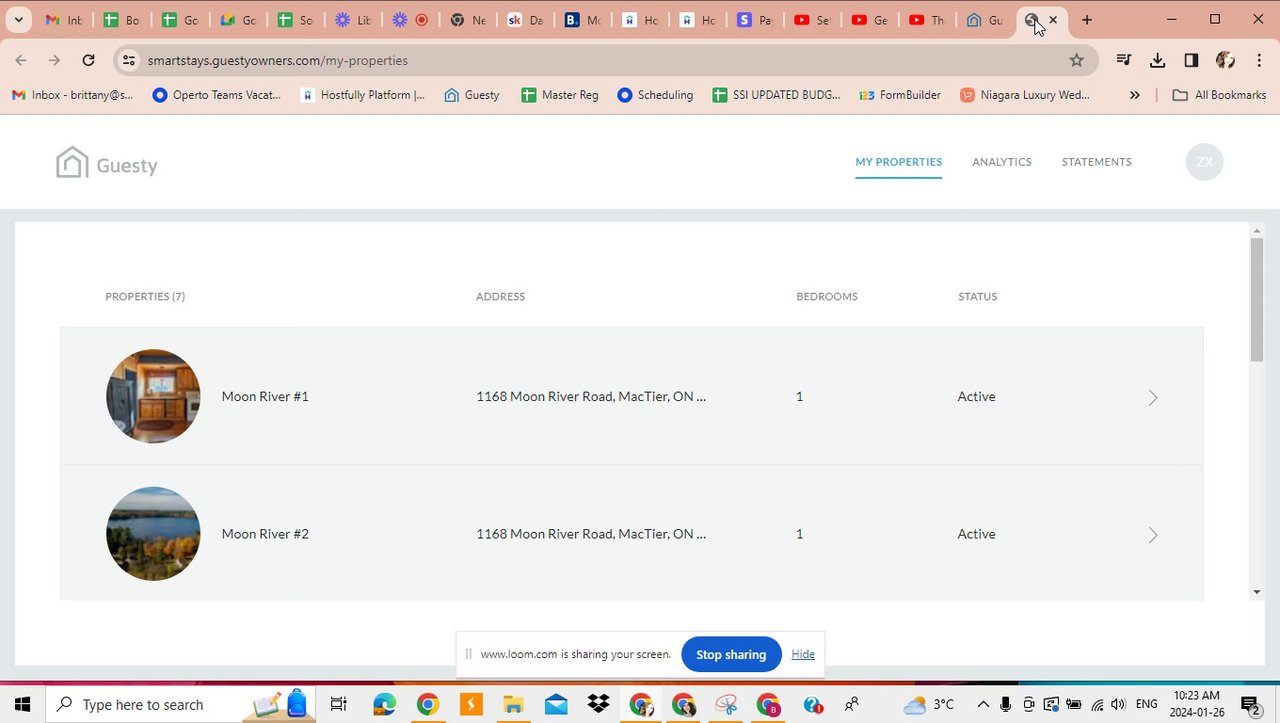Switch to the Statements tab
1280x723 pixels.
tap(1096, 162)
